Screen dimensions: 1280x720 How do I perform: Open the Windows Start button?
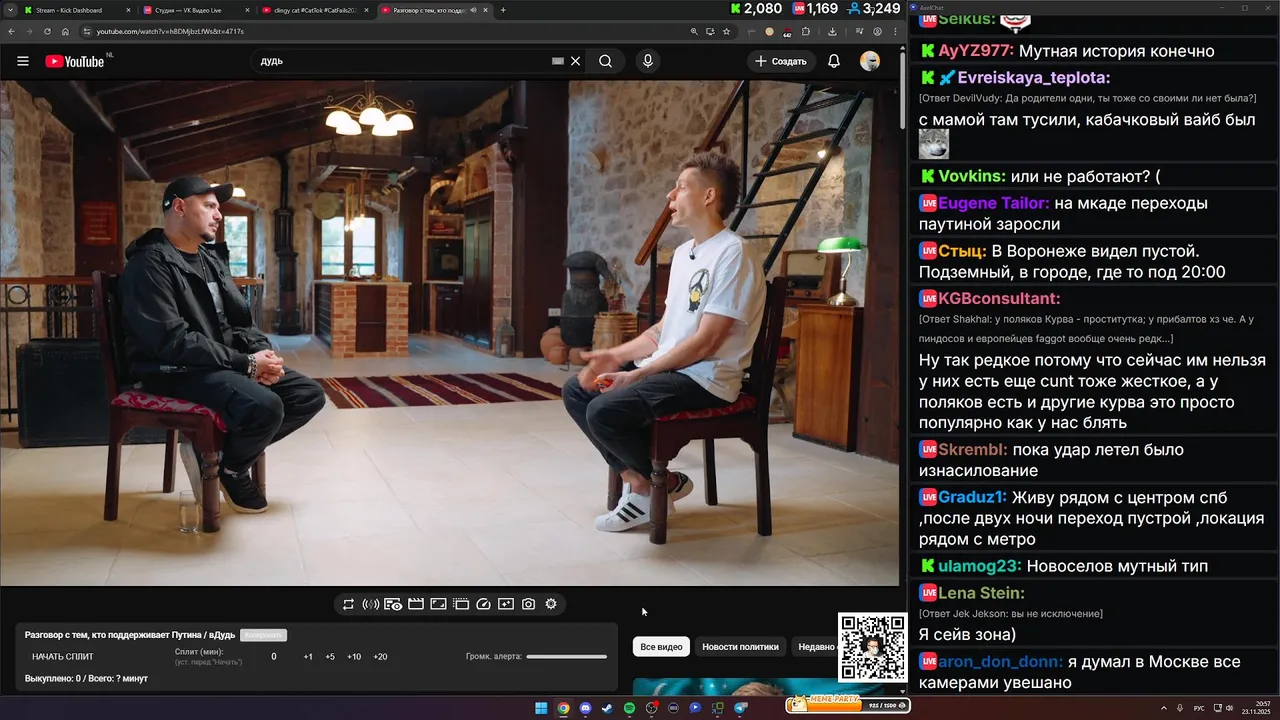pos(541,708)
